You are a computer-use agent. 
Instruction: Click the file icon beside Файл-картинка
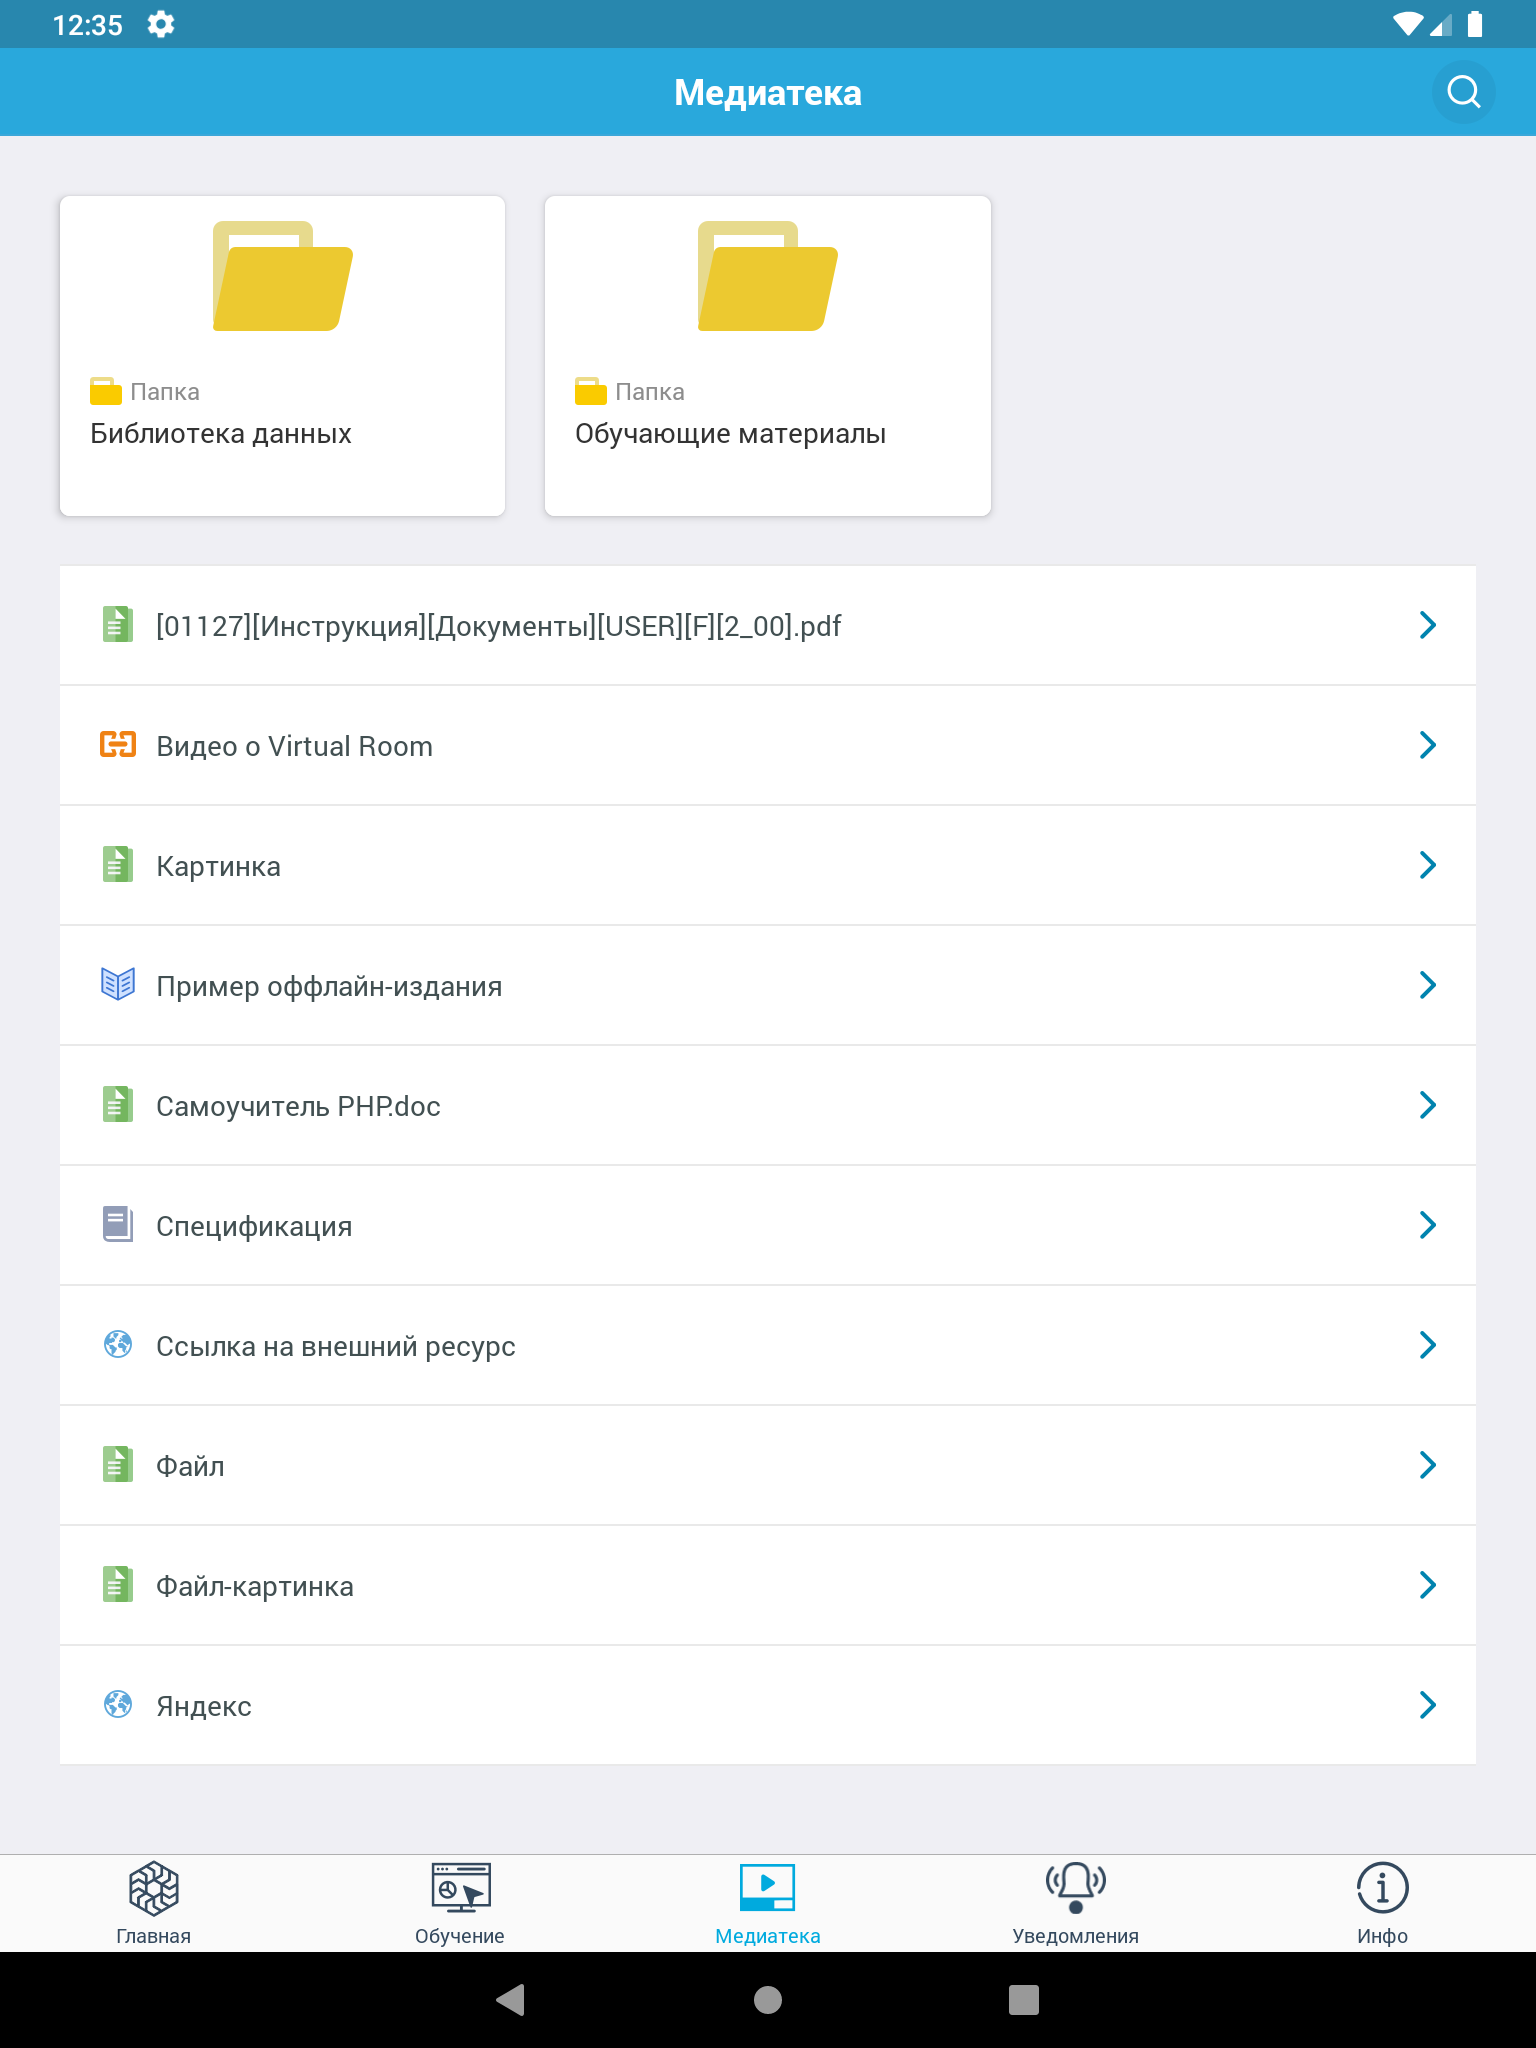click(x=118, y=1585)
